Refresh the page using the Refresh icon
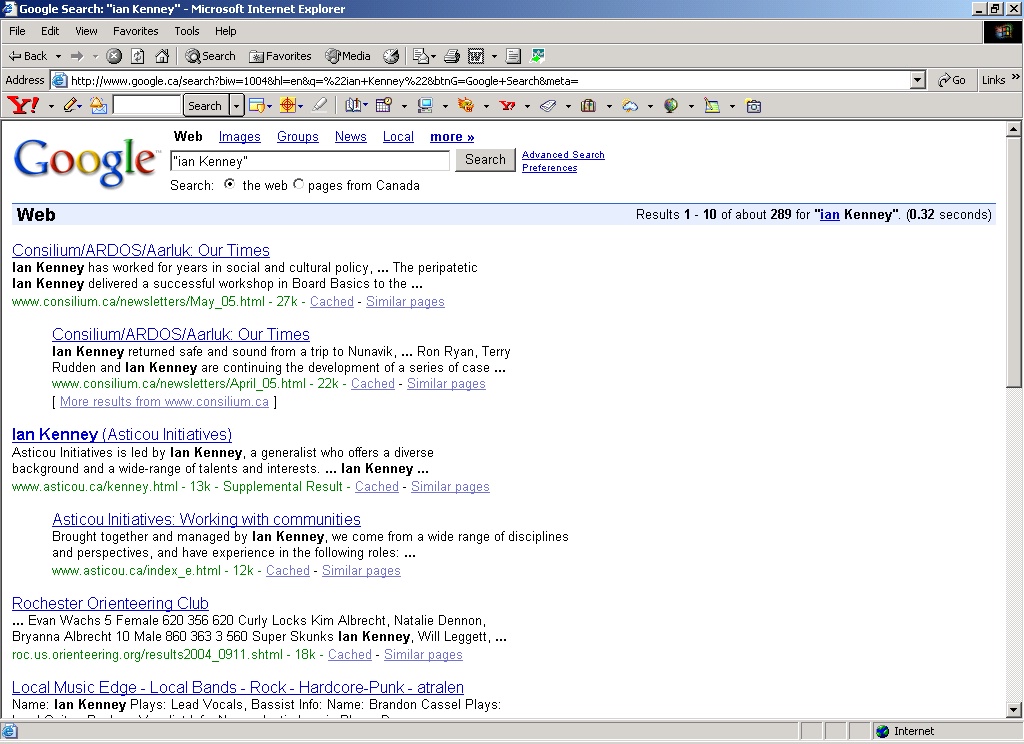This screenshot has width=1024, height=744. pos(138,56)
